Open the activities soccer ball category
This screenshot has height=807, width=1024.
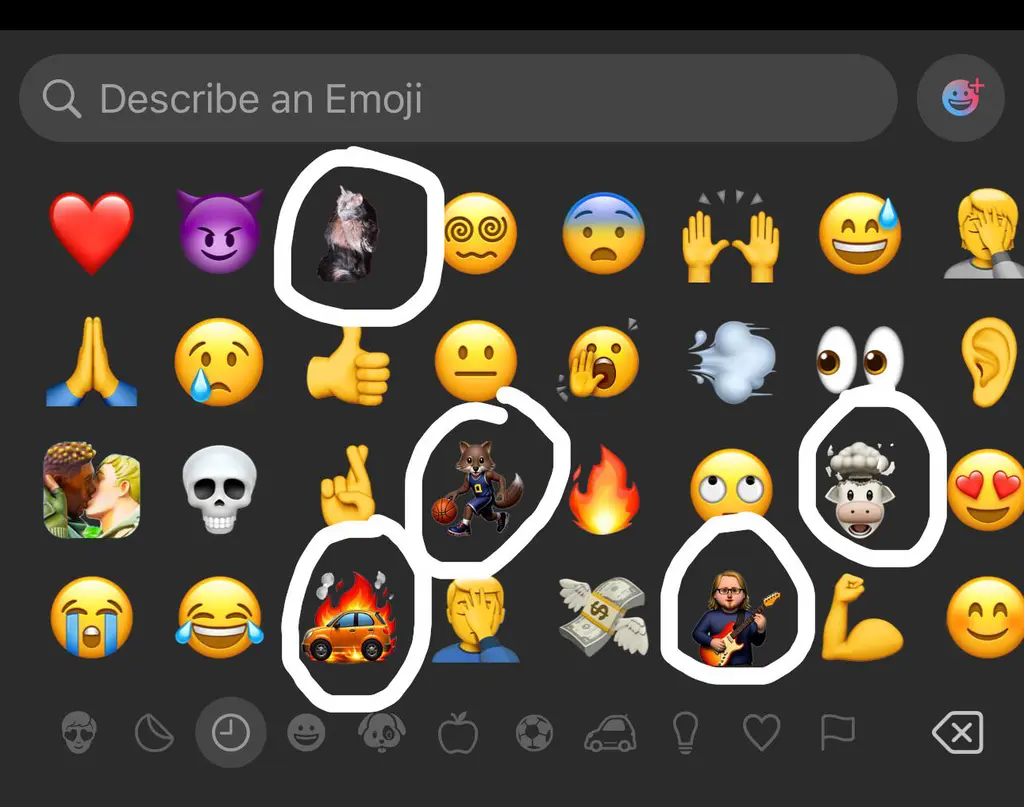tap(534, 733)
